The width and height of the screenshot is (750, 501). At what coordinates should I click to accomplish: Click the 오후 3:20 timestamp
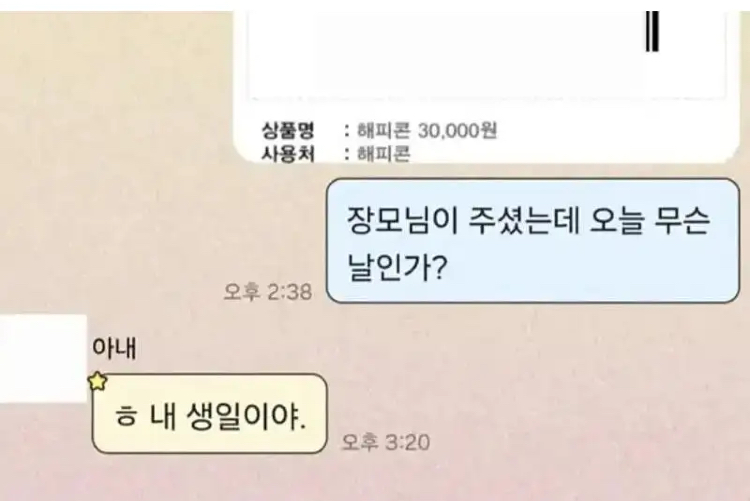[386, 442]
